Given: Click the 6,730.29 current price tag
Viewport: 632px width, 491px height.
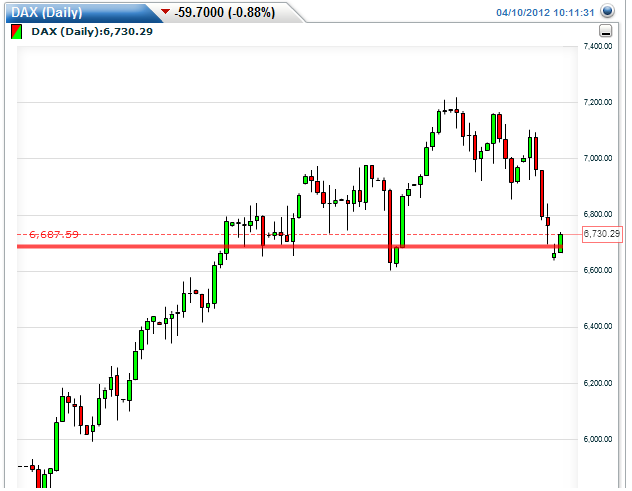Looking at the screenshot, I should click(602, 234).
